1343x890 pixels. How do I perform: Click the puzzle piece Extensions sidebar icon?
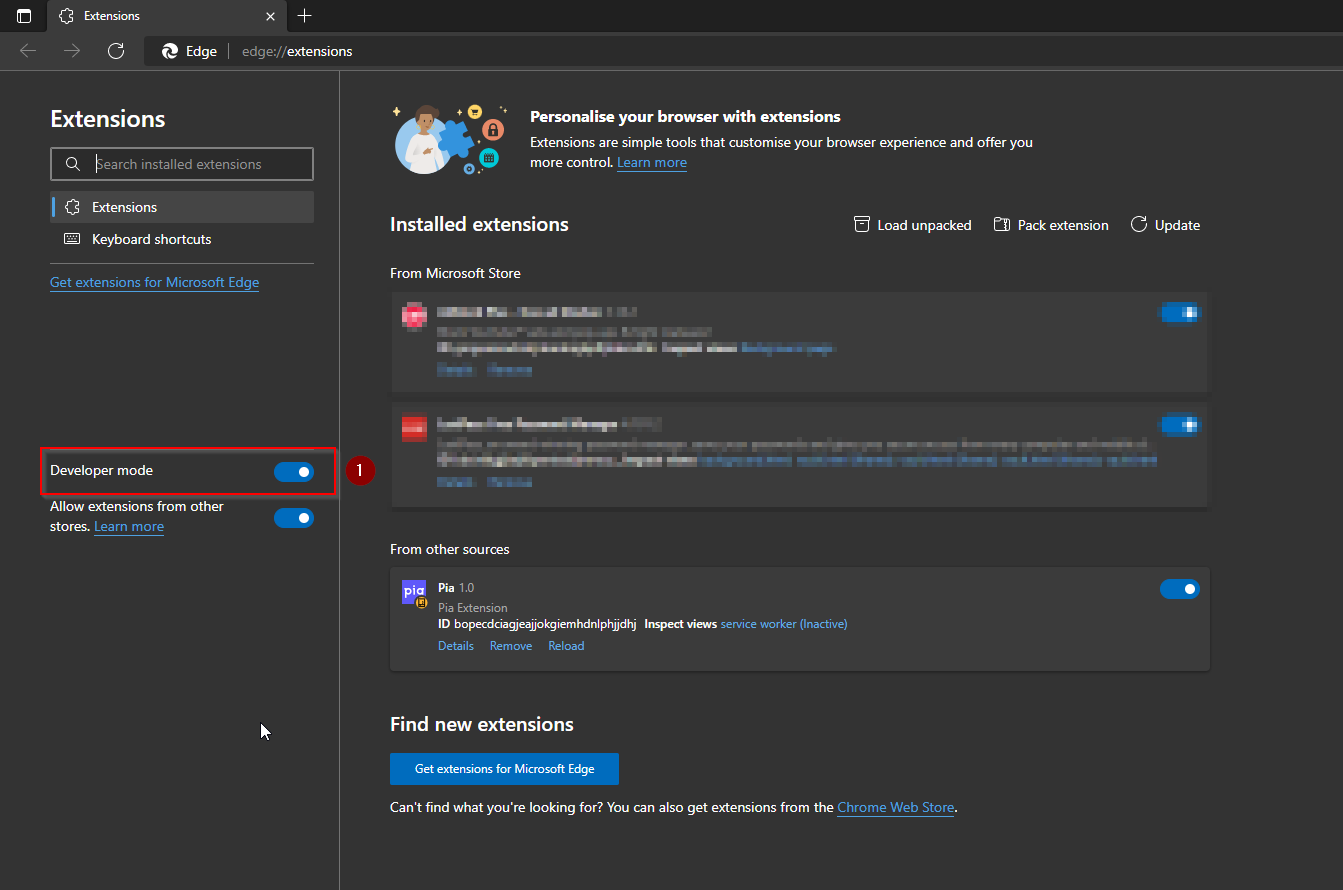[72, 207]
